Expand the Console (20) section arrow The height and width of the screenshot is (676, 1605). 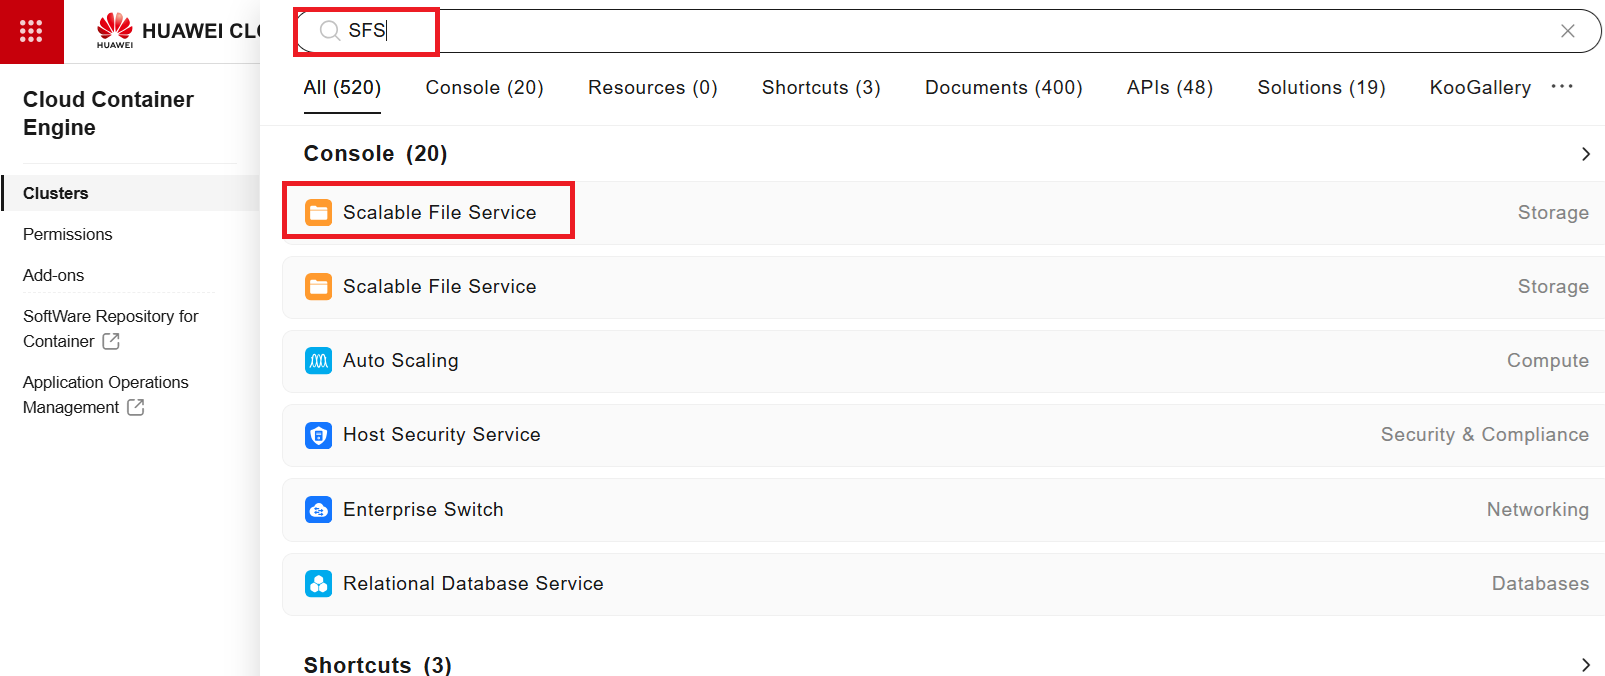(x=1585, y=154)
